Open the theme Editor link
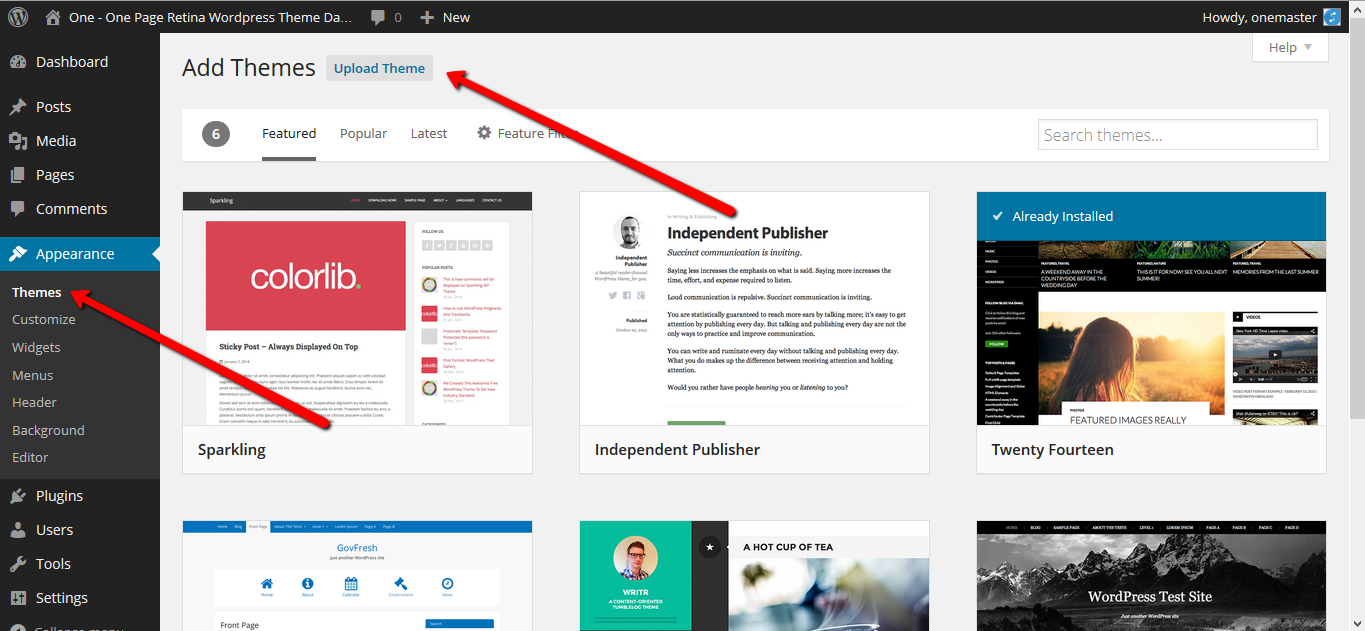 30,457
